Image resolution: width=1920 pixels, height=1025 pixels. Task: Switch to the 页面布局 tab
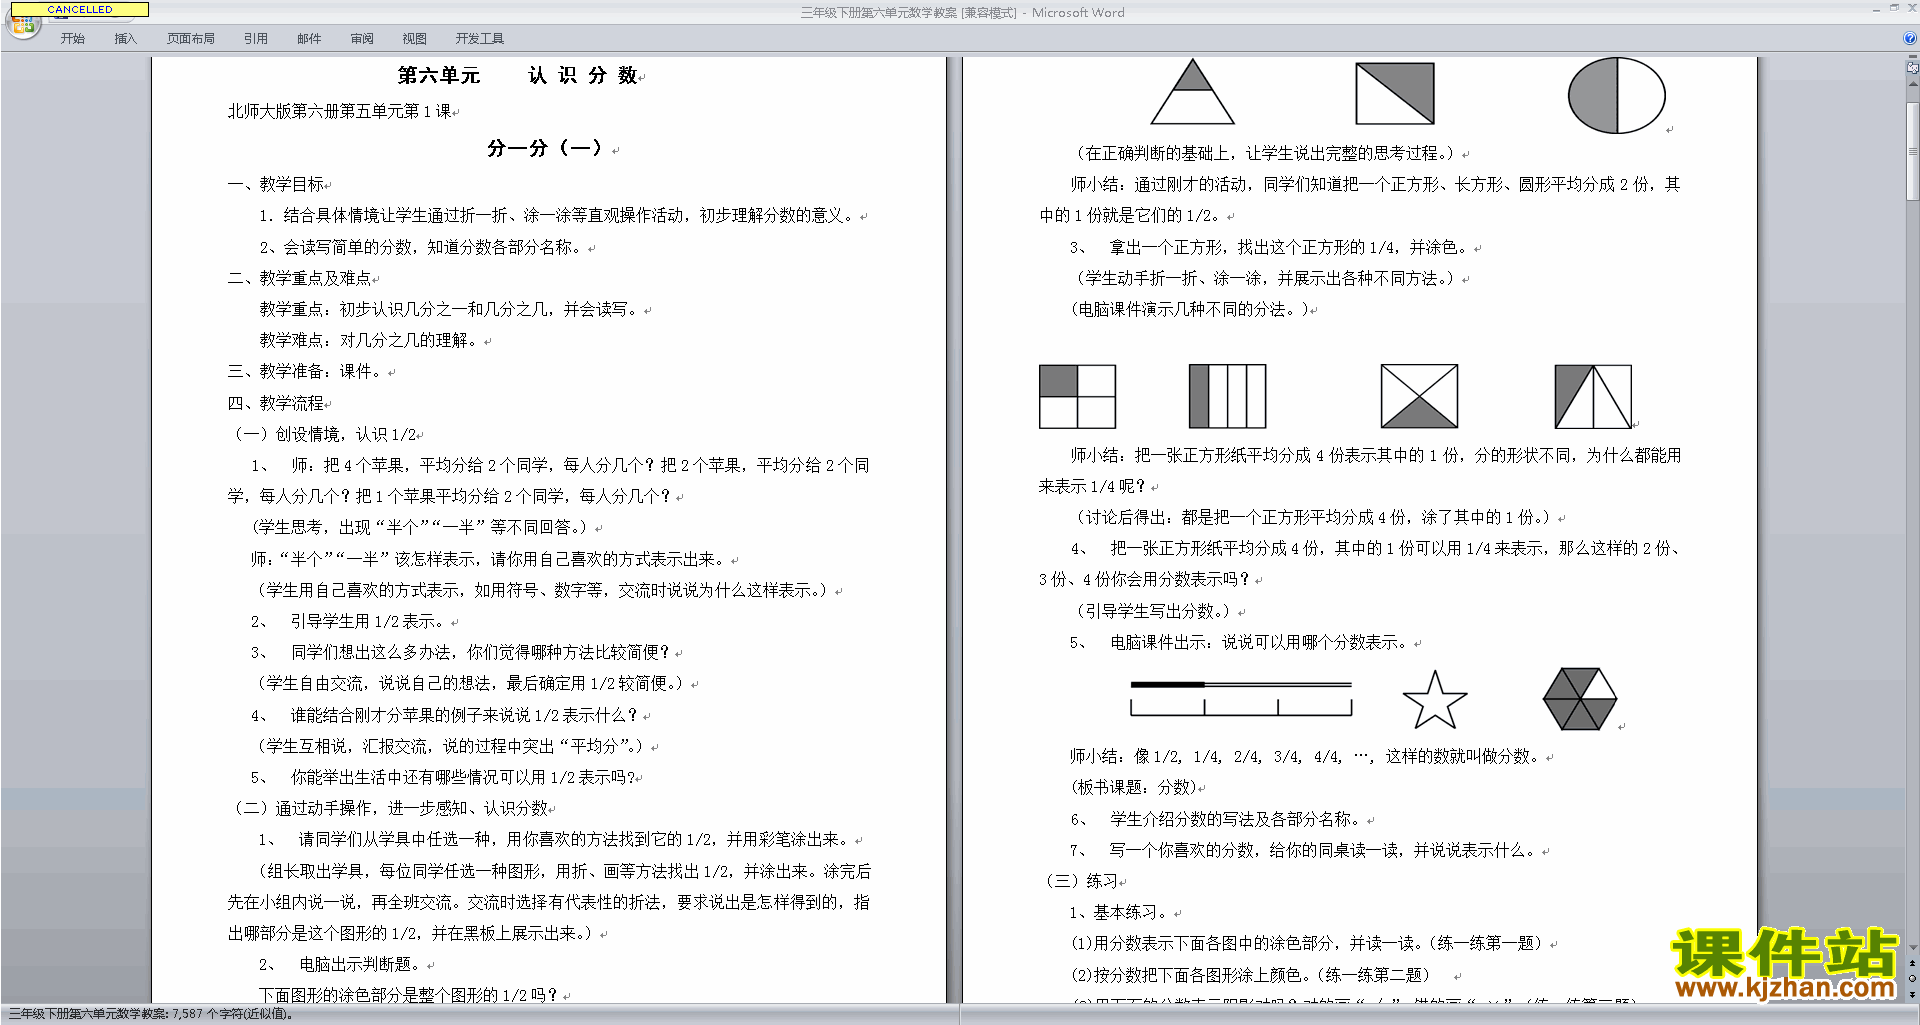pos(190,39)
